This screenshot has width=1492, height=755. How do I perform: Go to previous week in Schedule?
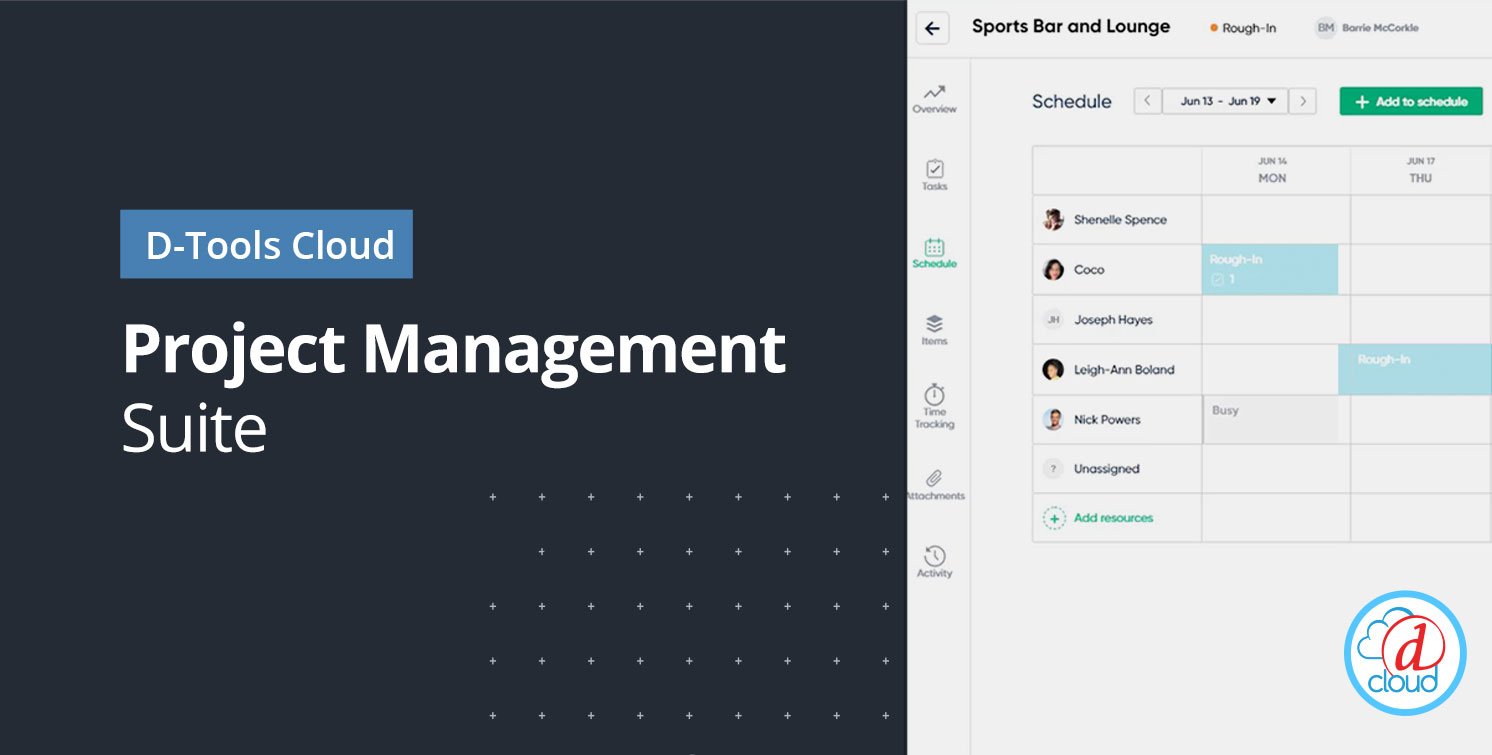click(x=1147, y=101)
